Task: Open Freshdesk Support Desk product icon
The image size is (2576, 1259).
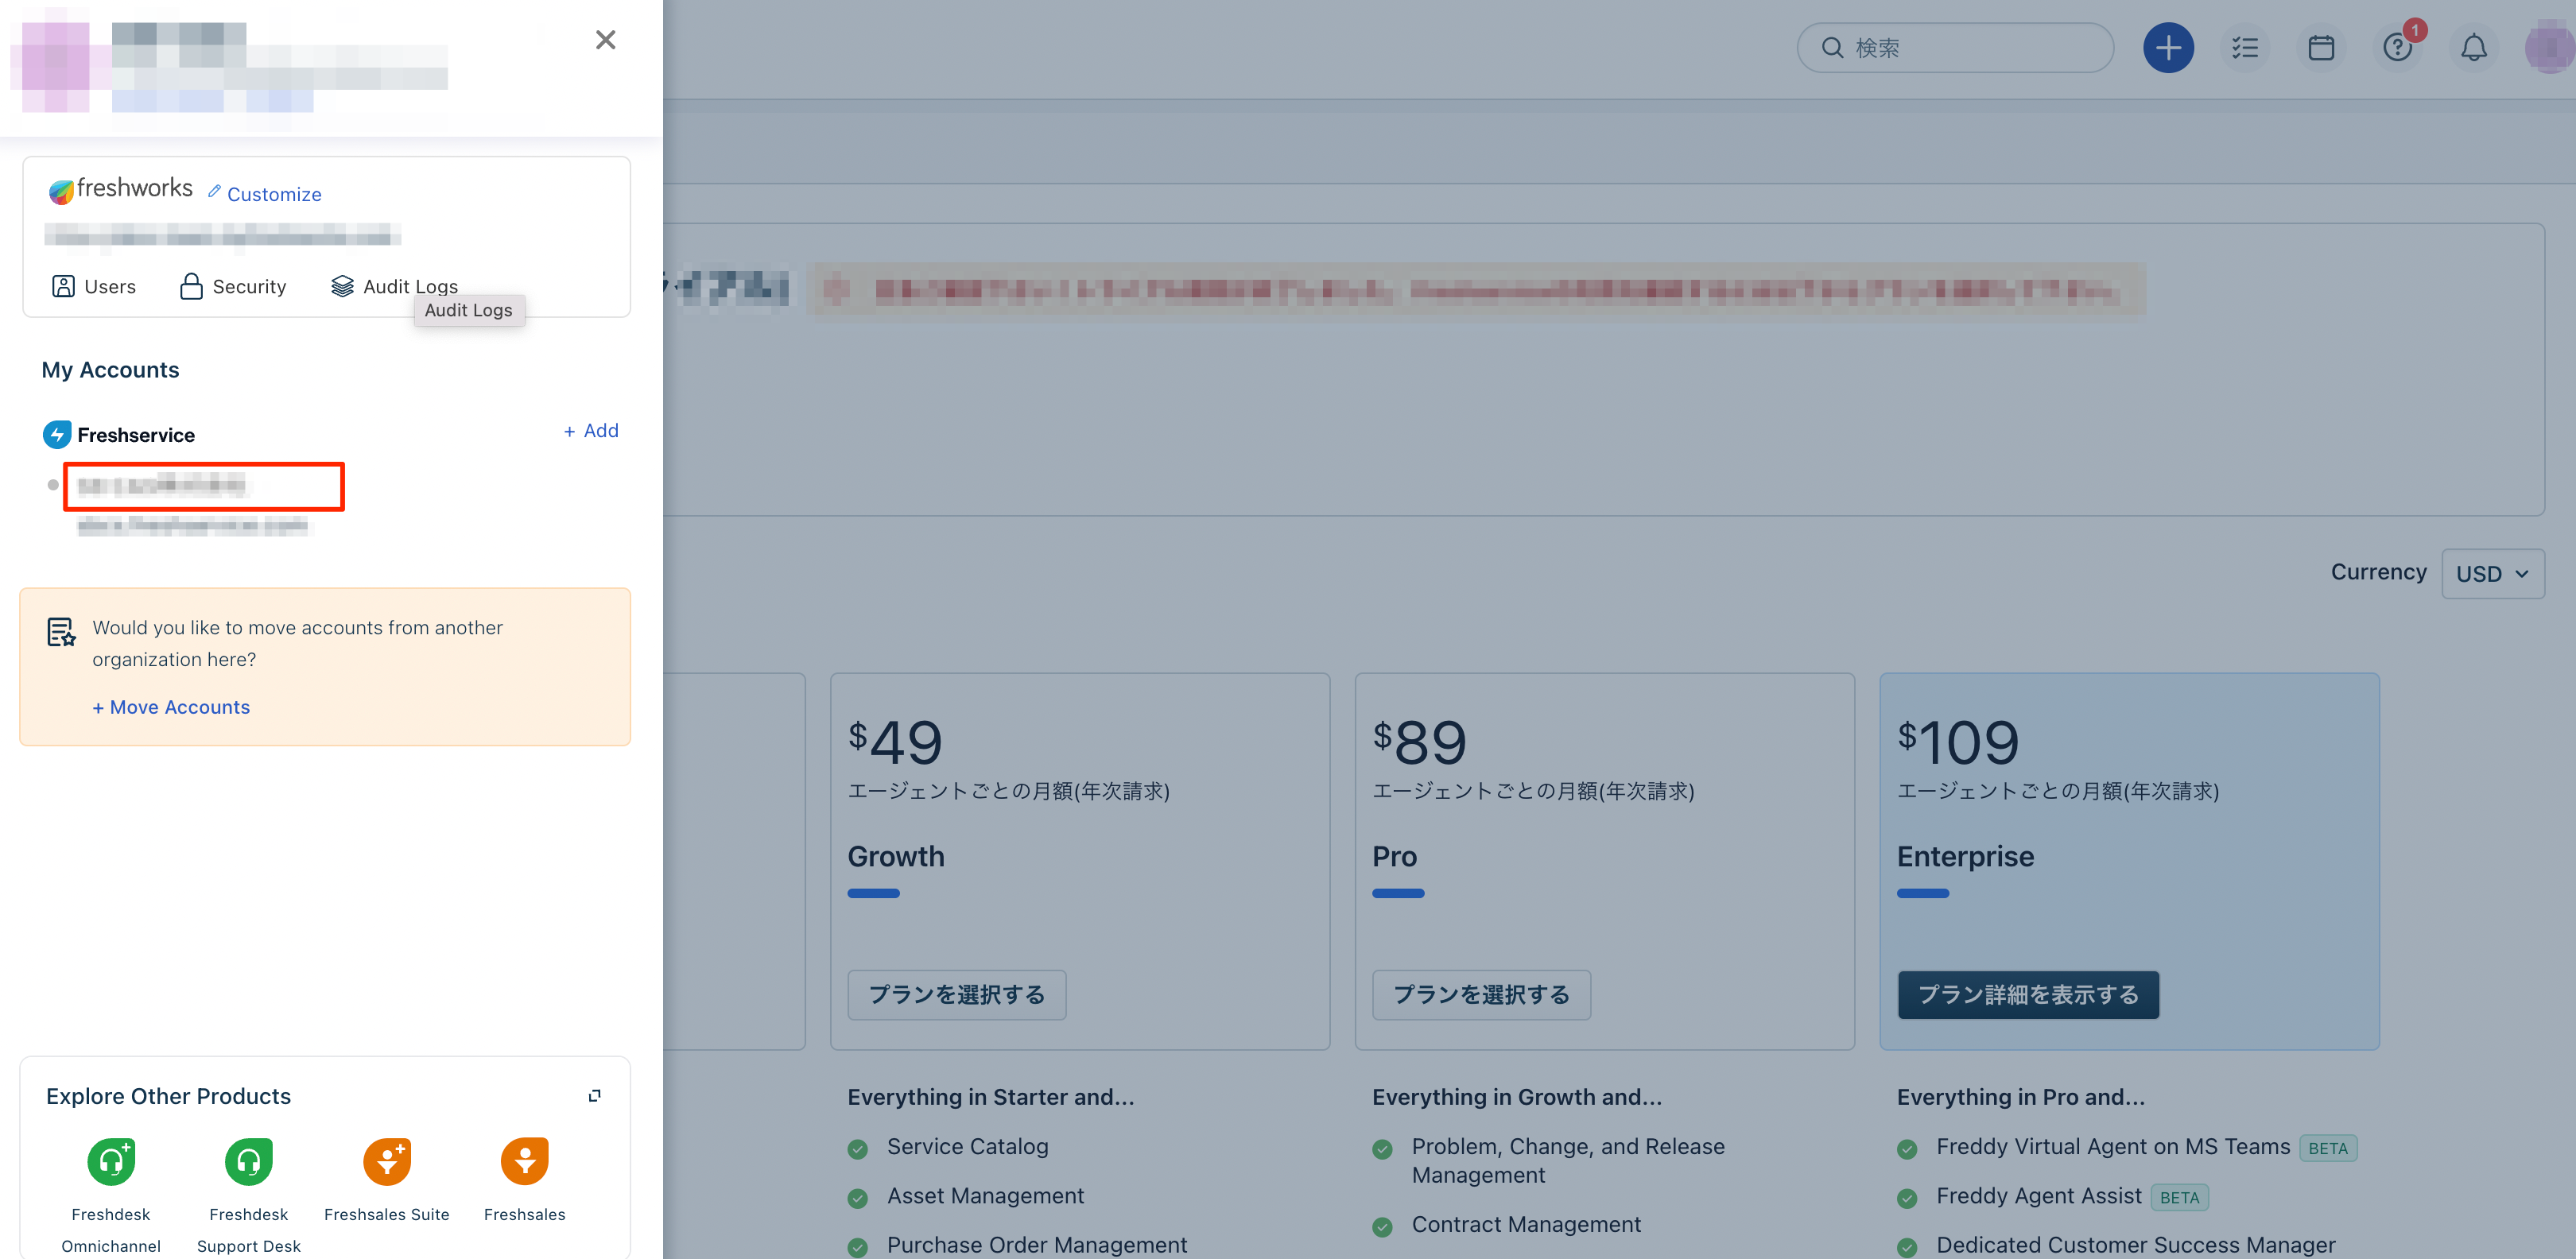Action: (249, 1161)
